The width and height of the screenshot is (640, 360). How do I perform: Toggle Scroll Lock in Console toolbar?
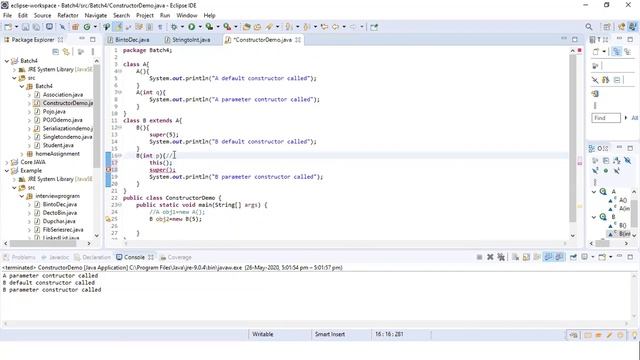(x=527, y=257)
